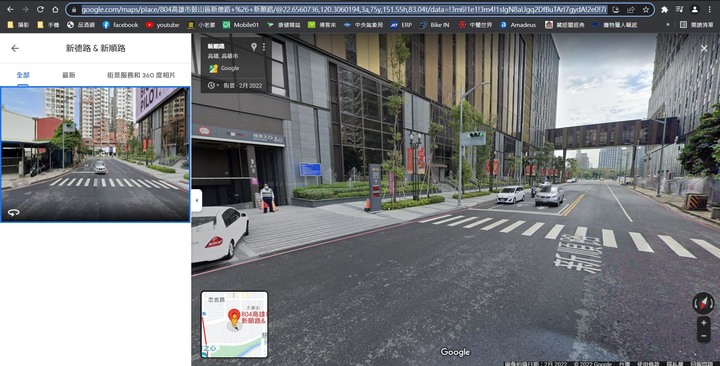Zoom in with the plus button
This screenshot has height=366, width=720.
[x=703, y=323]
